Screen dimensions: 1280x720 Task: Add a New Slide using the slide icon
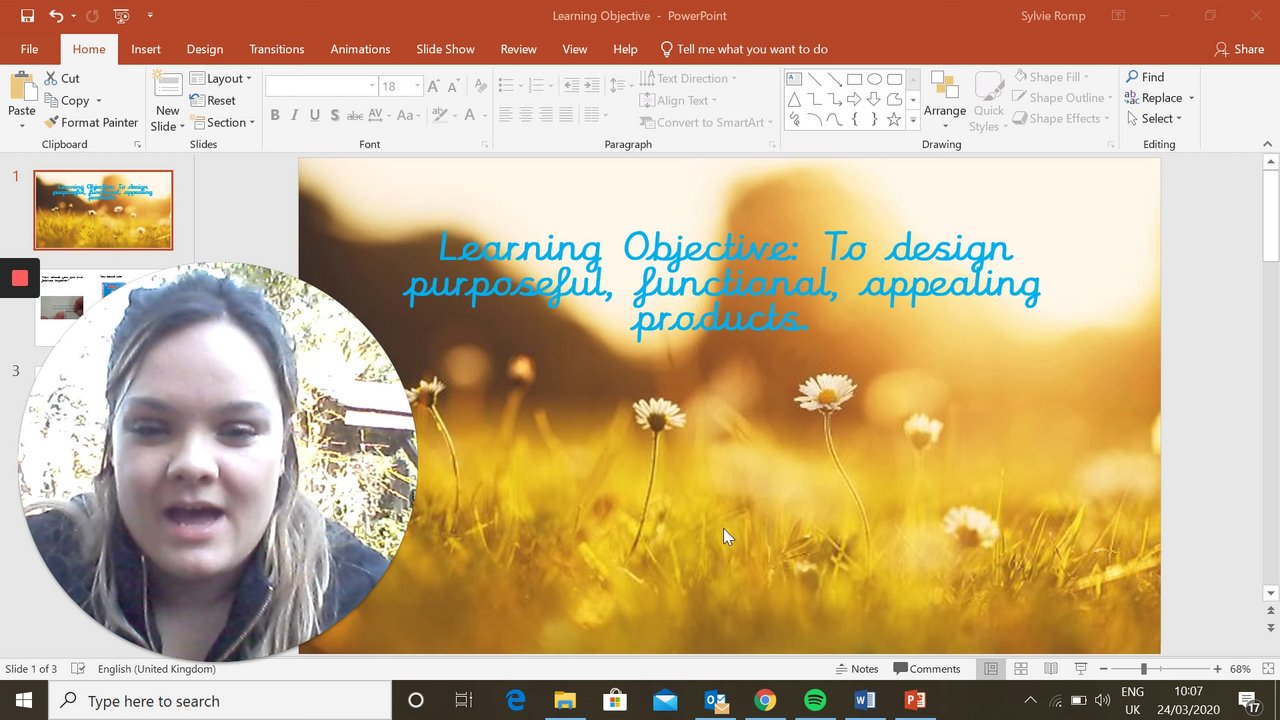coord(167,85)
